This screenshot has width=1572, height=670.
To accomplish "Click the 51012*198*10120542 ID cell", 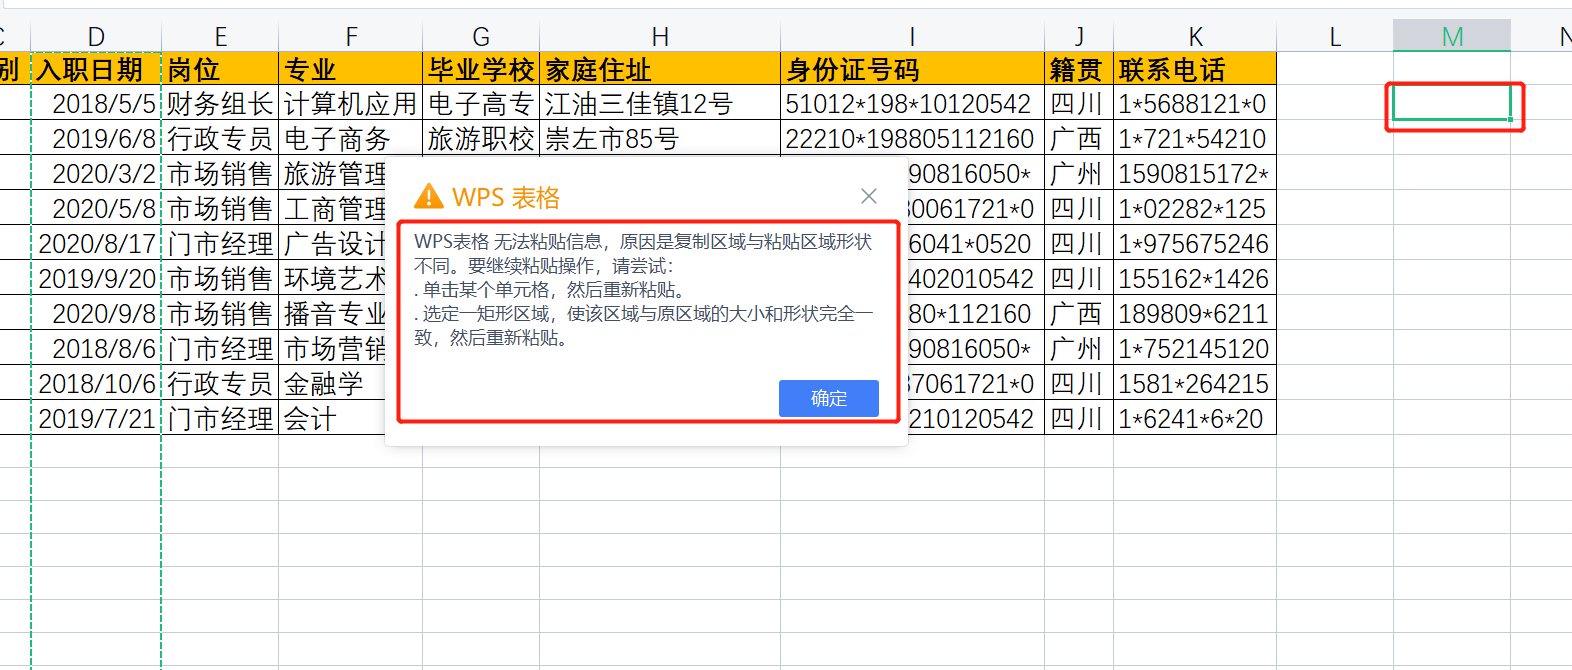I will click(912, 103).
